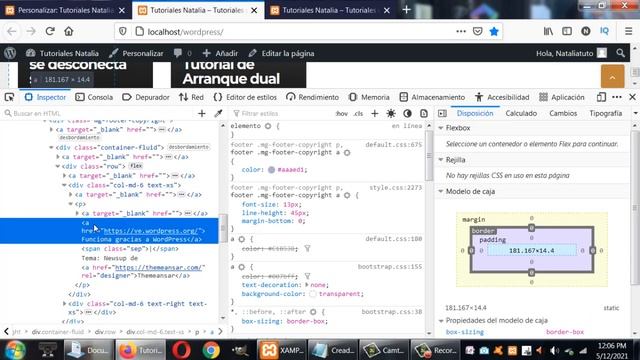The image size is (640, 360).
Task: Open the style.css:2273 source link
Action: tap(396, 187)
